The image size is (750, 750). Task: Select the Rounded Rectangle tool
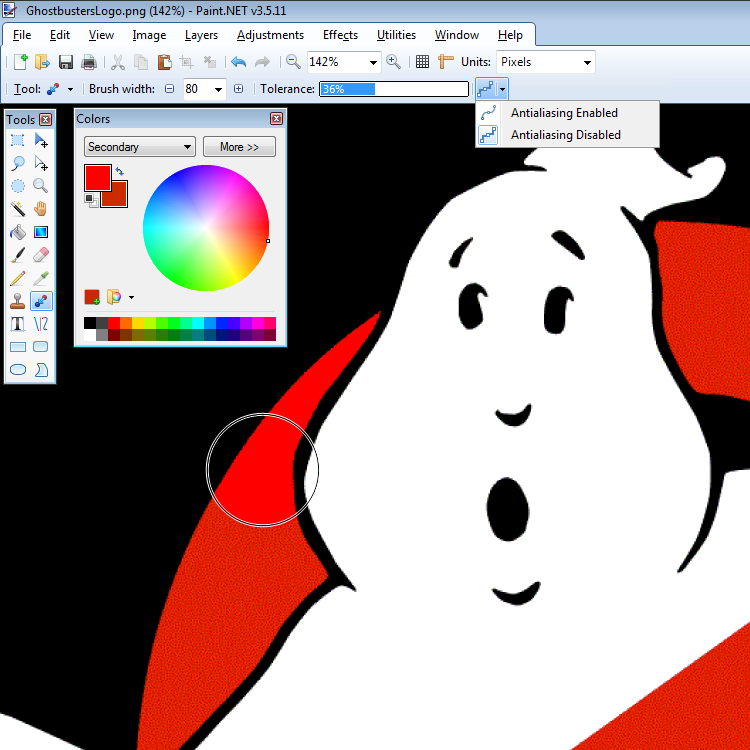tap(41, 347)
